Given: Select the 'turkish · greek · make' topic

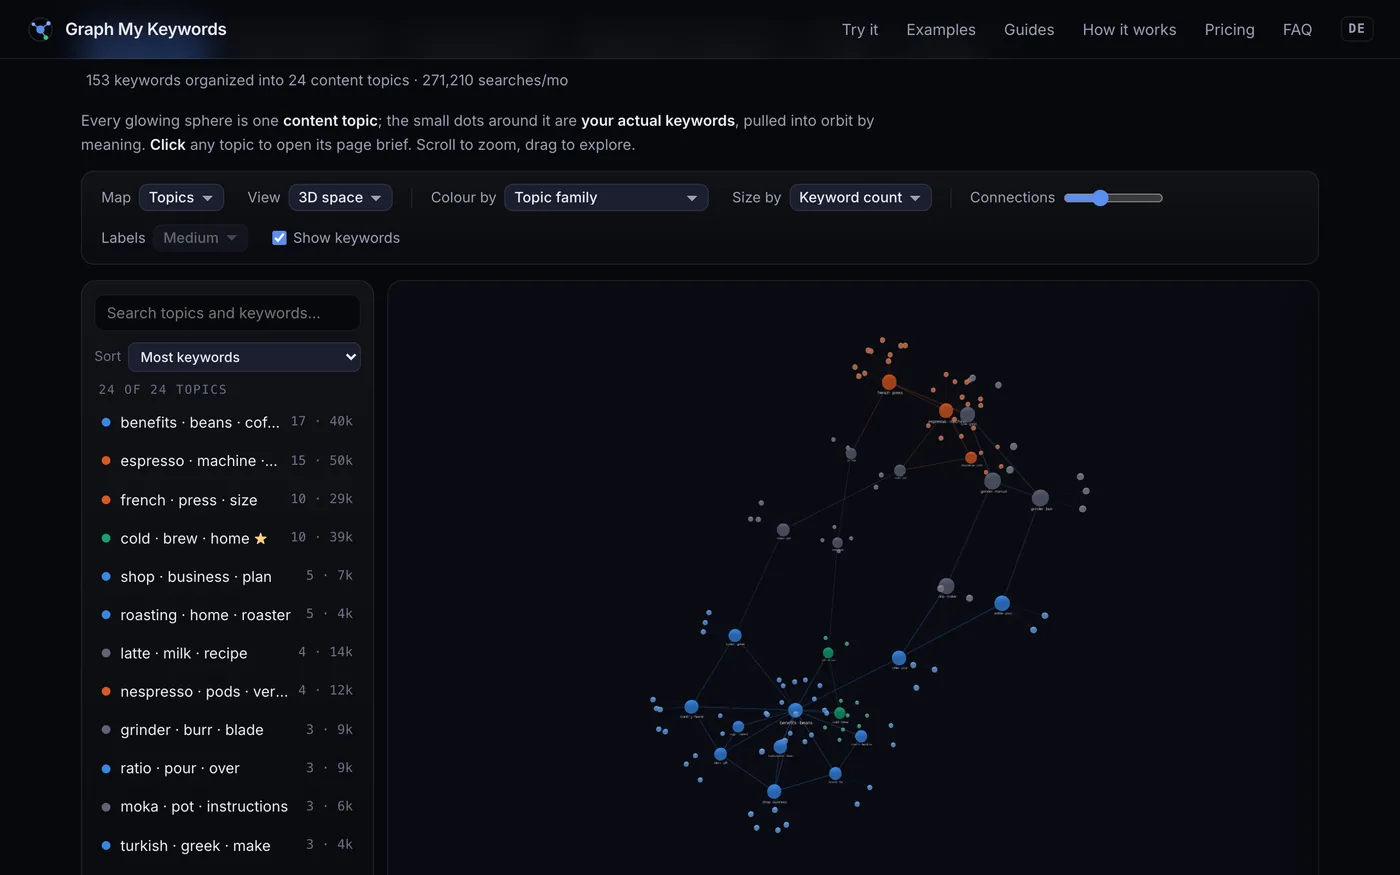Looking at the screenshot, I should (x=227, y=845).
